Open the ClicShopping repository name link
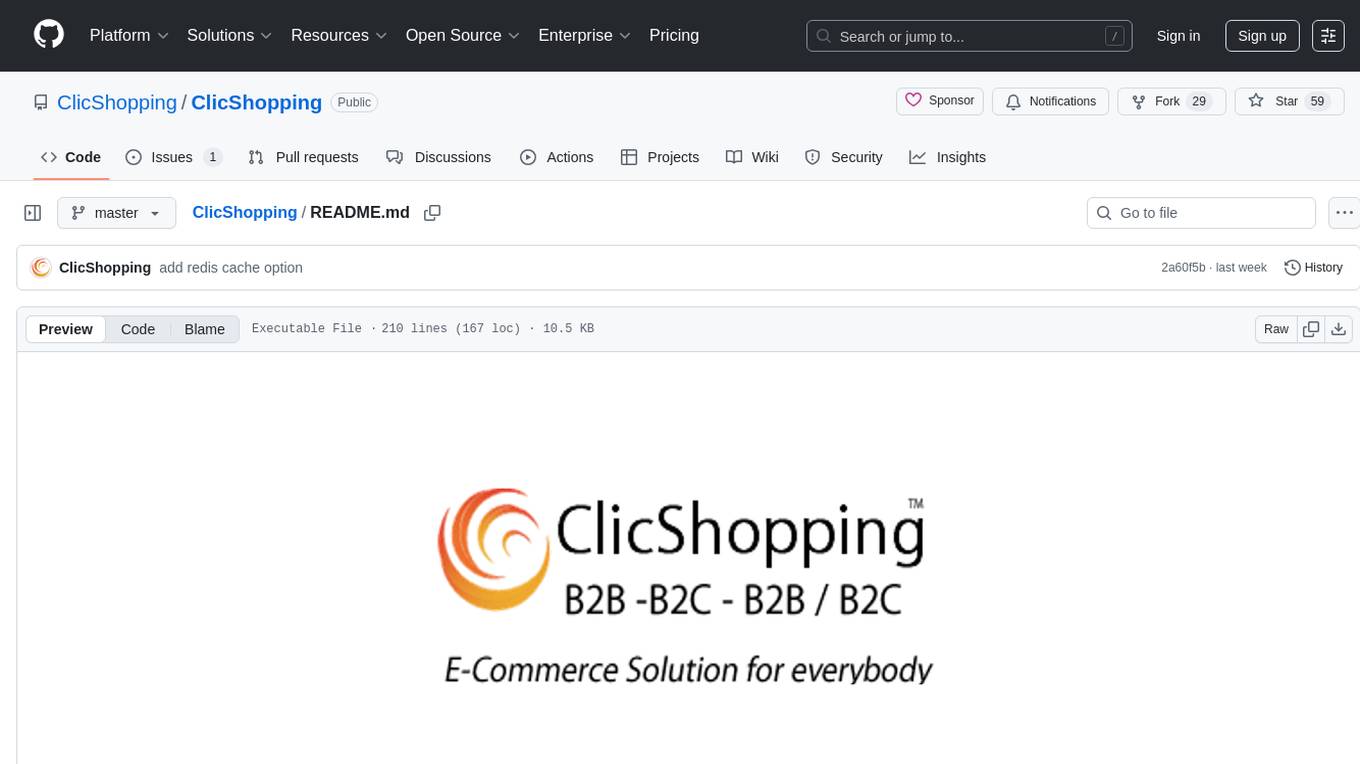 (256, 102)
